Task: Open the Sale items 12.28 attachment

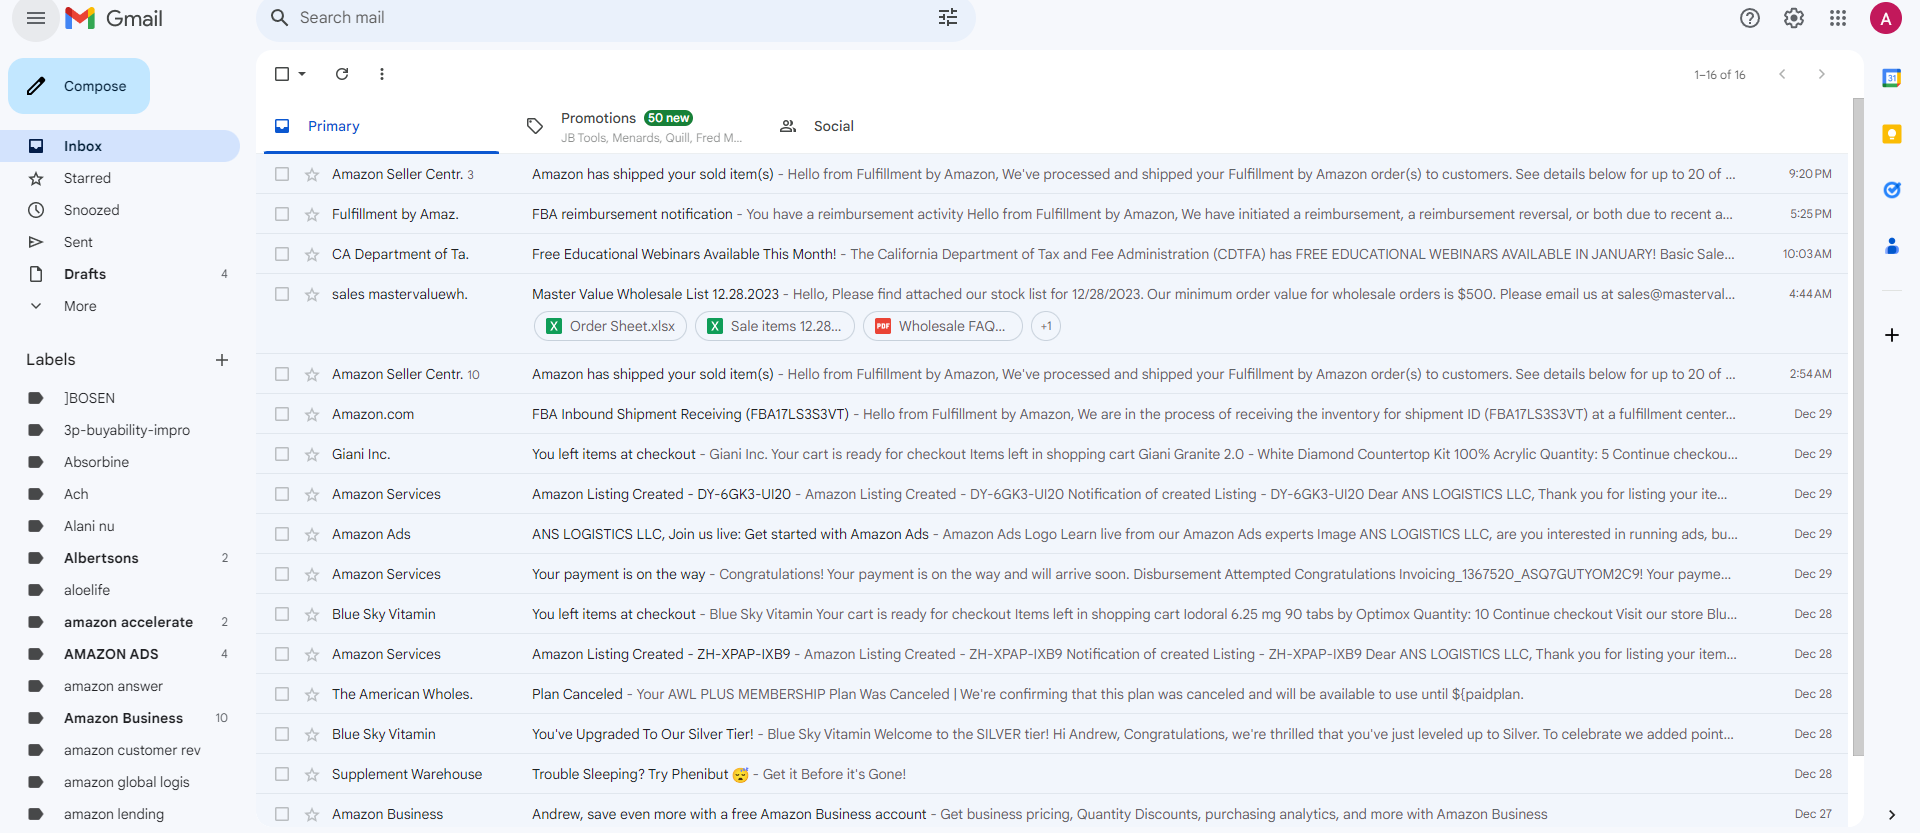Action: coord(775,326)
